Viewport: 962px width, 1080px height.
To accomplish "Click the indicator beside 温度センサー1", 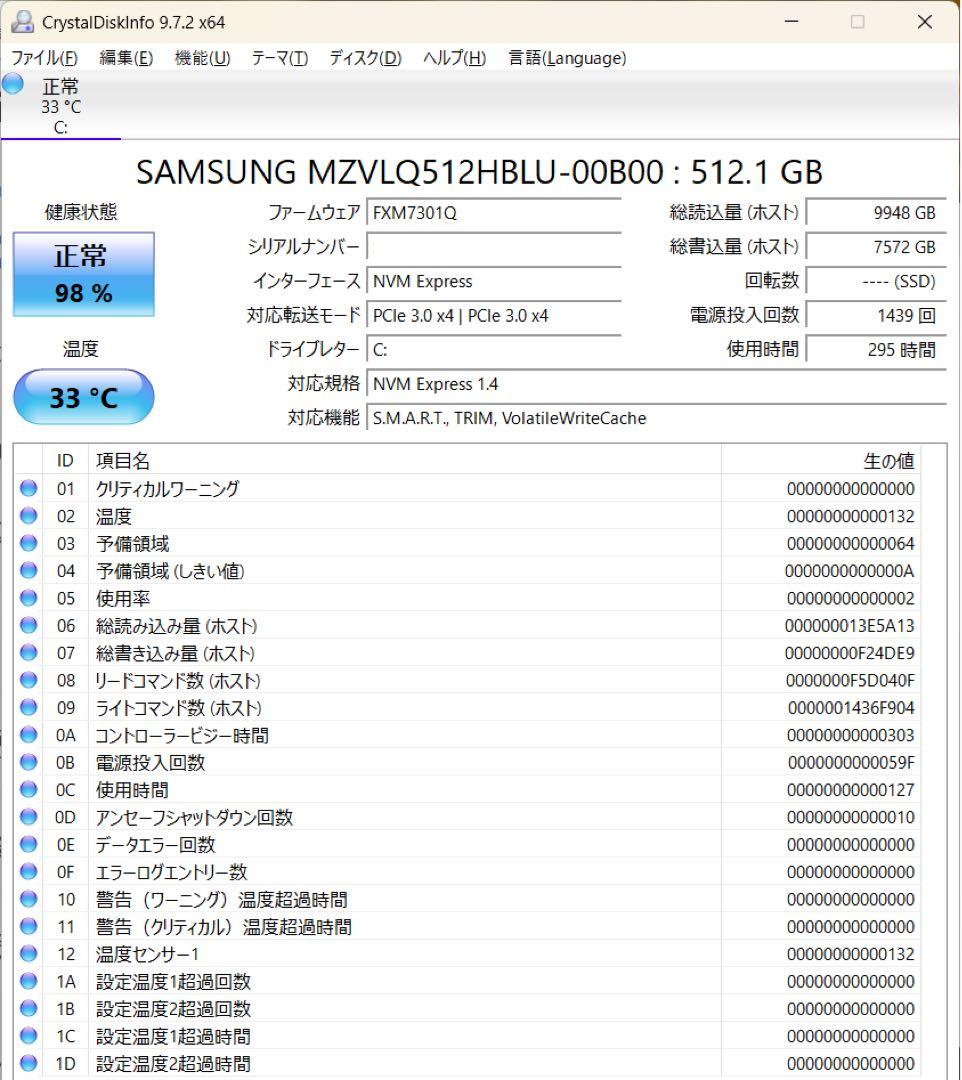I will [x=28, y=954].
